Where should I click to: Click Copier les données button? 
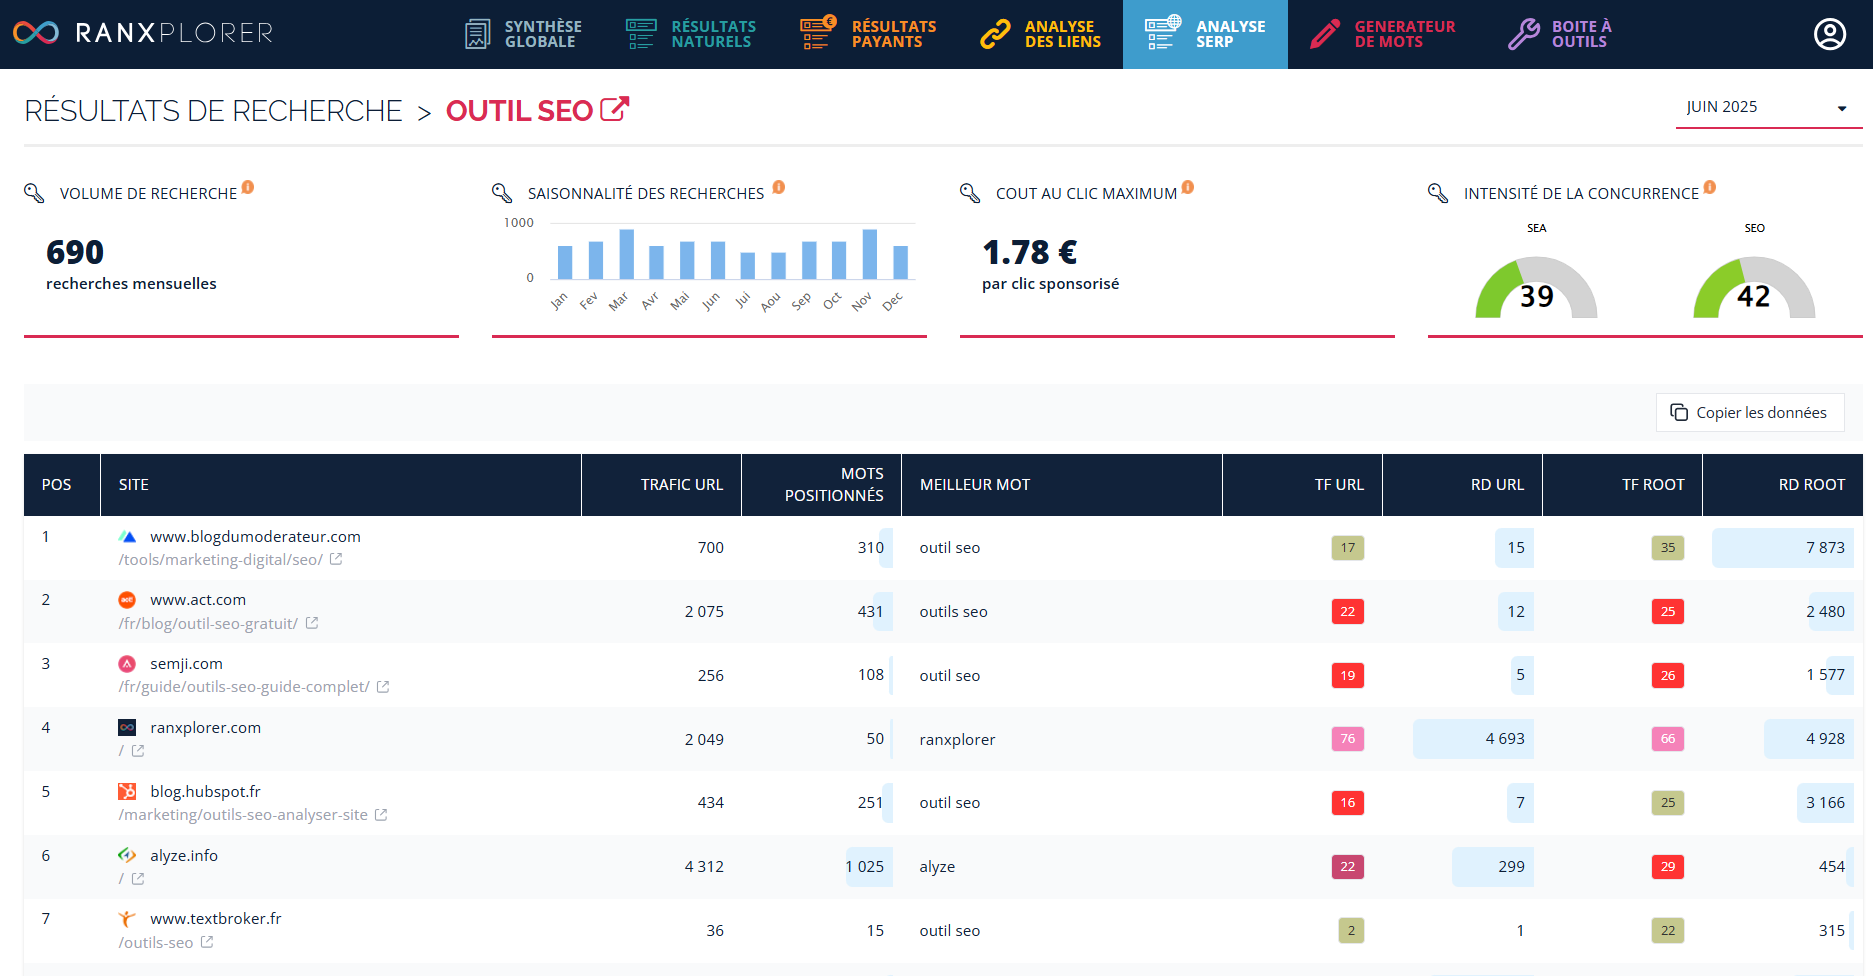pyautogui.click(x=1750, y=413)
